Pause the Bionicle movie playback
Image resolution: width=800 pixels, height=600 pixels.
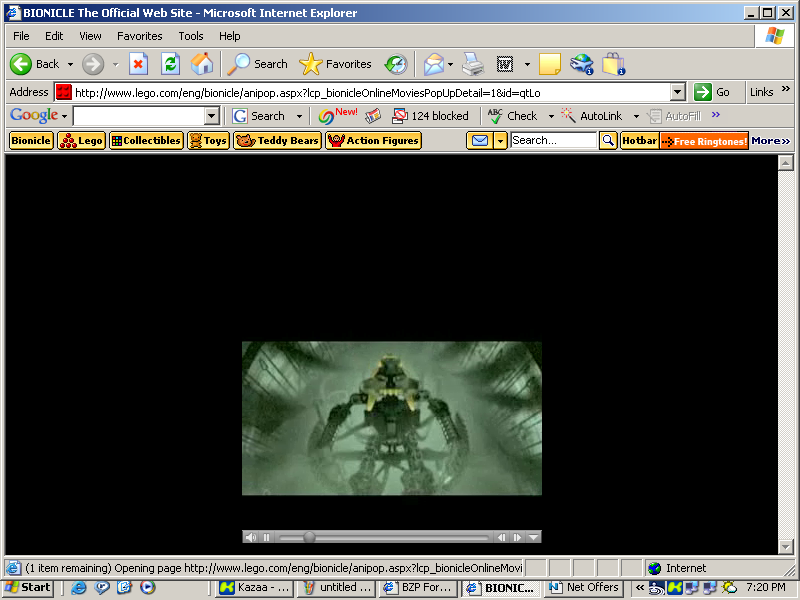266,536
